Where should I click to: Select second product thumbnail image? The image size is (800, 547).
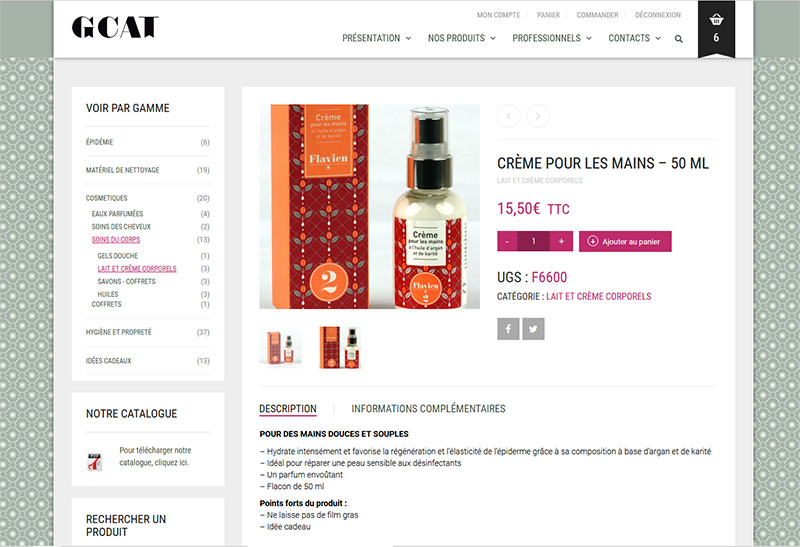pos(340,347)
